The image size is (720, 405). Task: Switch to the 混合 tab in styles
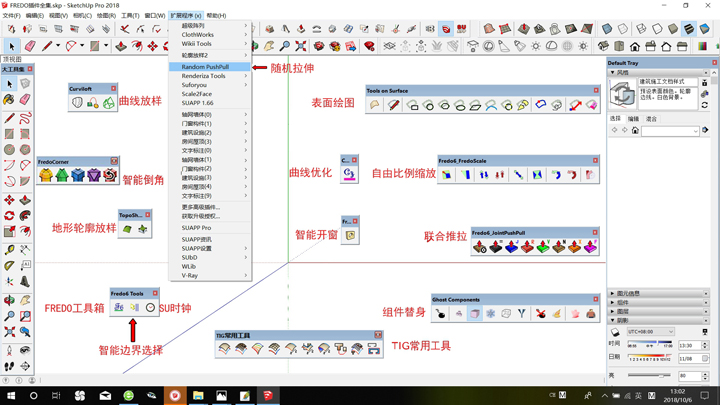point(651,118)
